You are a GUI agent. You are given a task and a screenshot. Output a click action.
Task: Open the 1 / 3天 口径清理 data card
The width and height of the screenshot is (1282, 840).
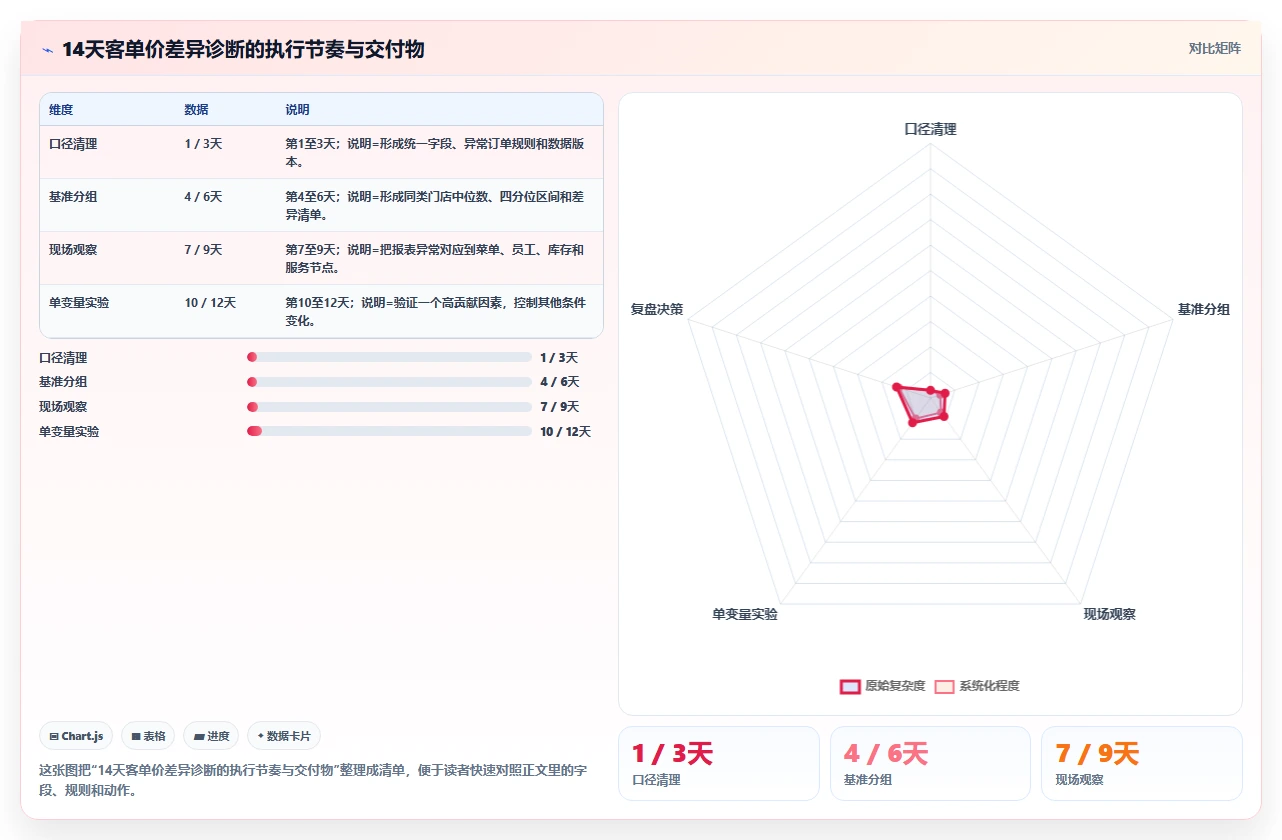[718, 763]
